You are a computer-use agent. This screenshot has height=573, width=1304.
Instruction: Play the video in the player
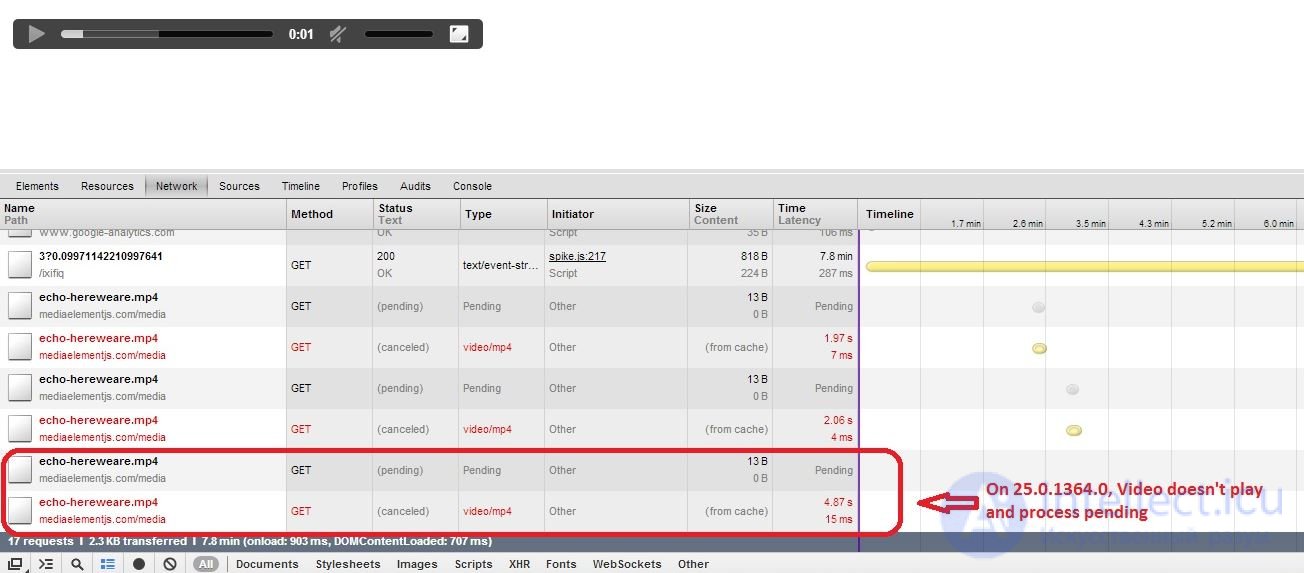point(36,34)
